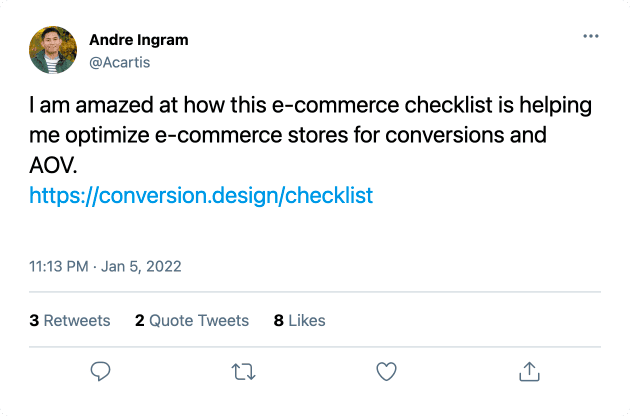Retweet this post using the arrows icon
This screenshot has width=630, height=416.
tap(243, 371)
